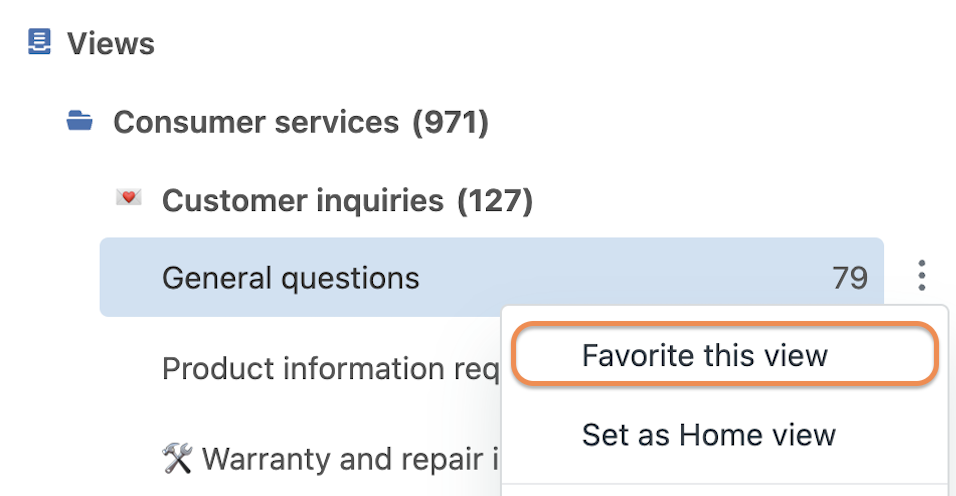Click the hammer and wrench emoji icon

(177, 458)
